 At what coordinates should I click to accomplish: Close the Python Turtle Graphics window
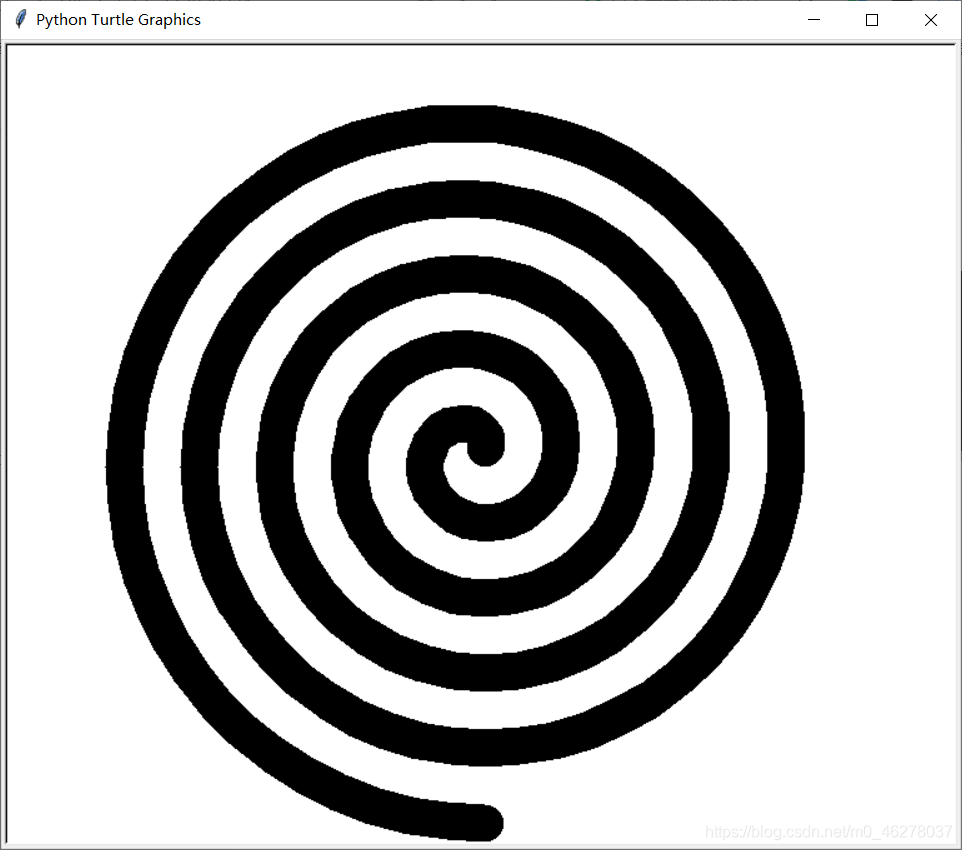(x=930, y=20)
